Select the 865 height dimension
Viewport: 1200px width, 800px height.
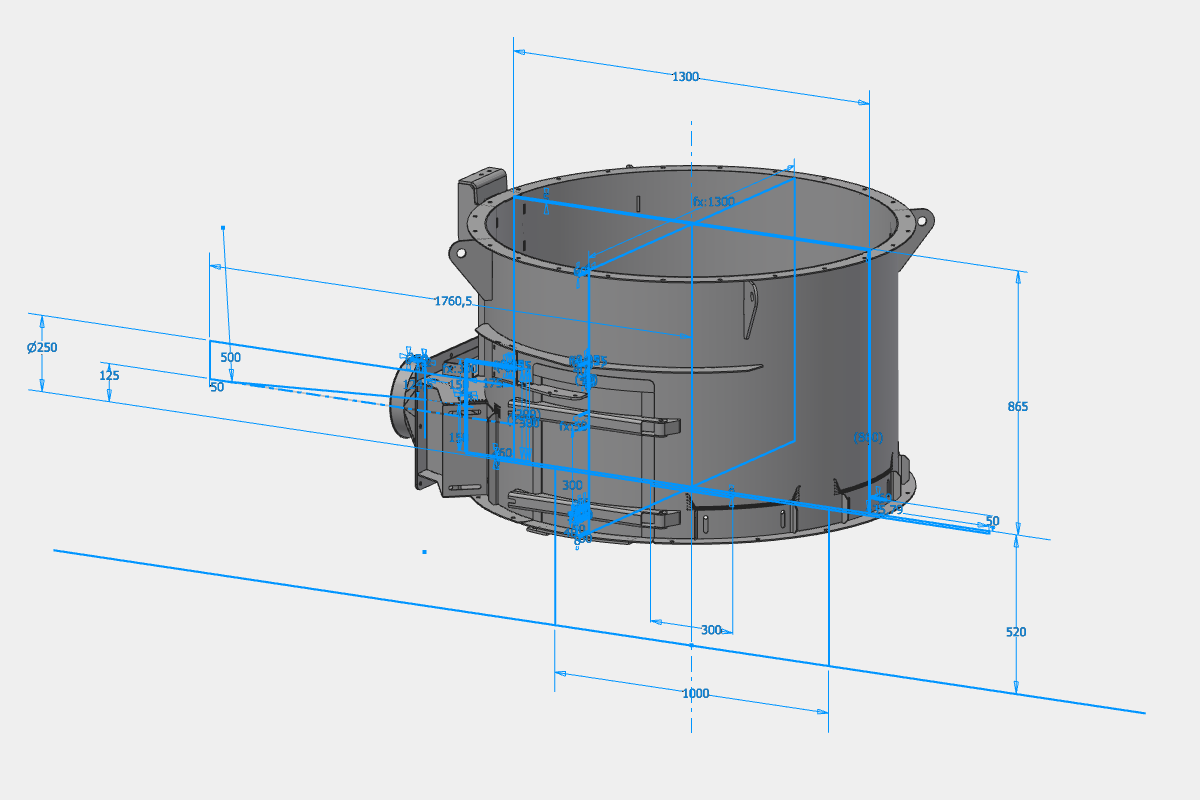[1018, 407]
